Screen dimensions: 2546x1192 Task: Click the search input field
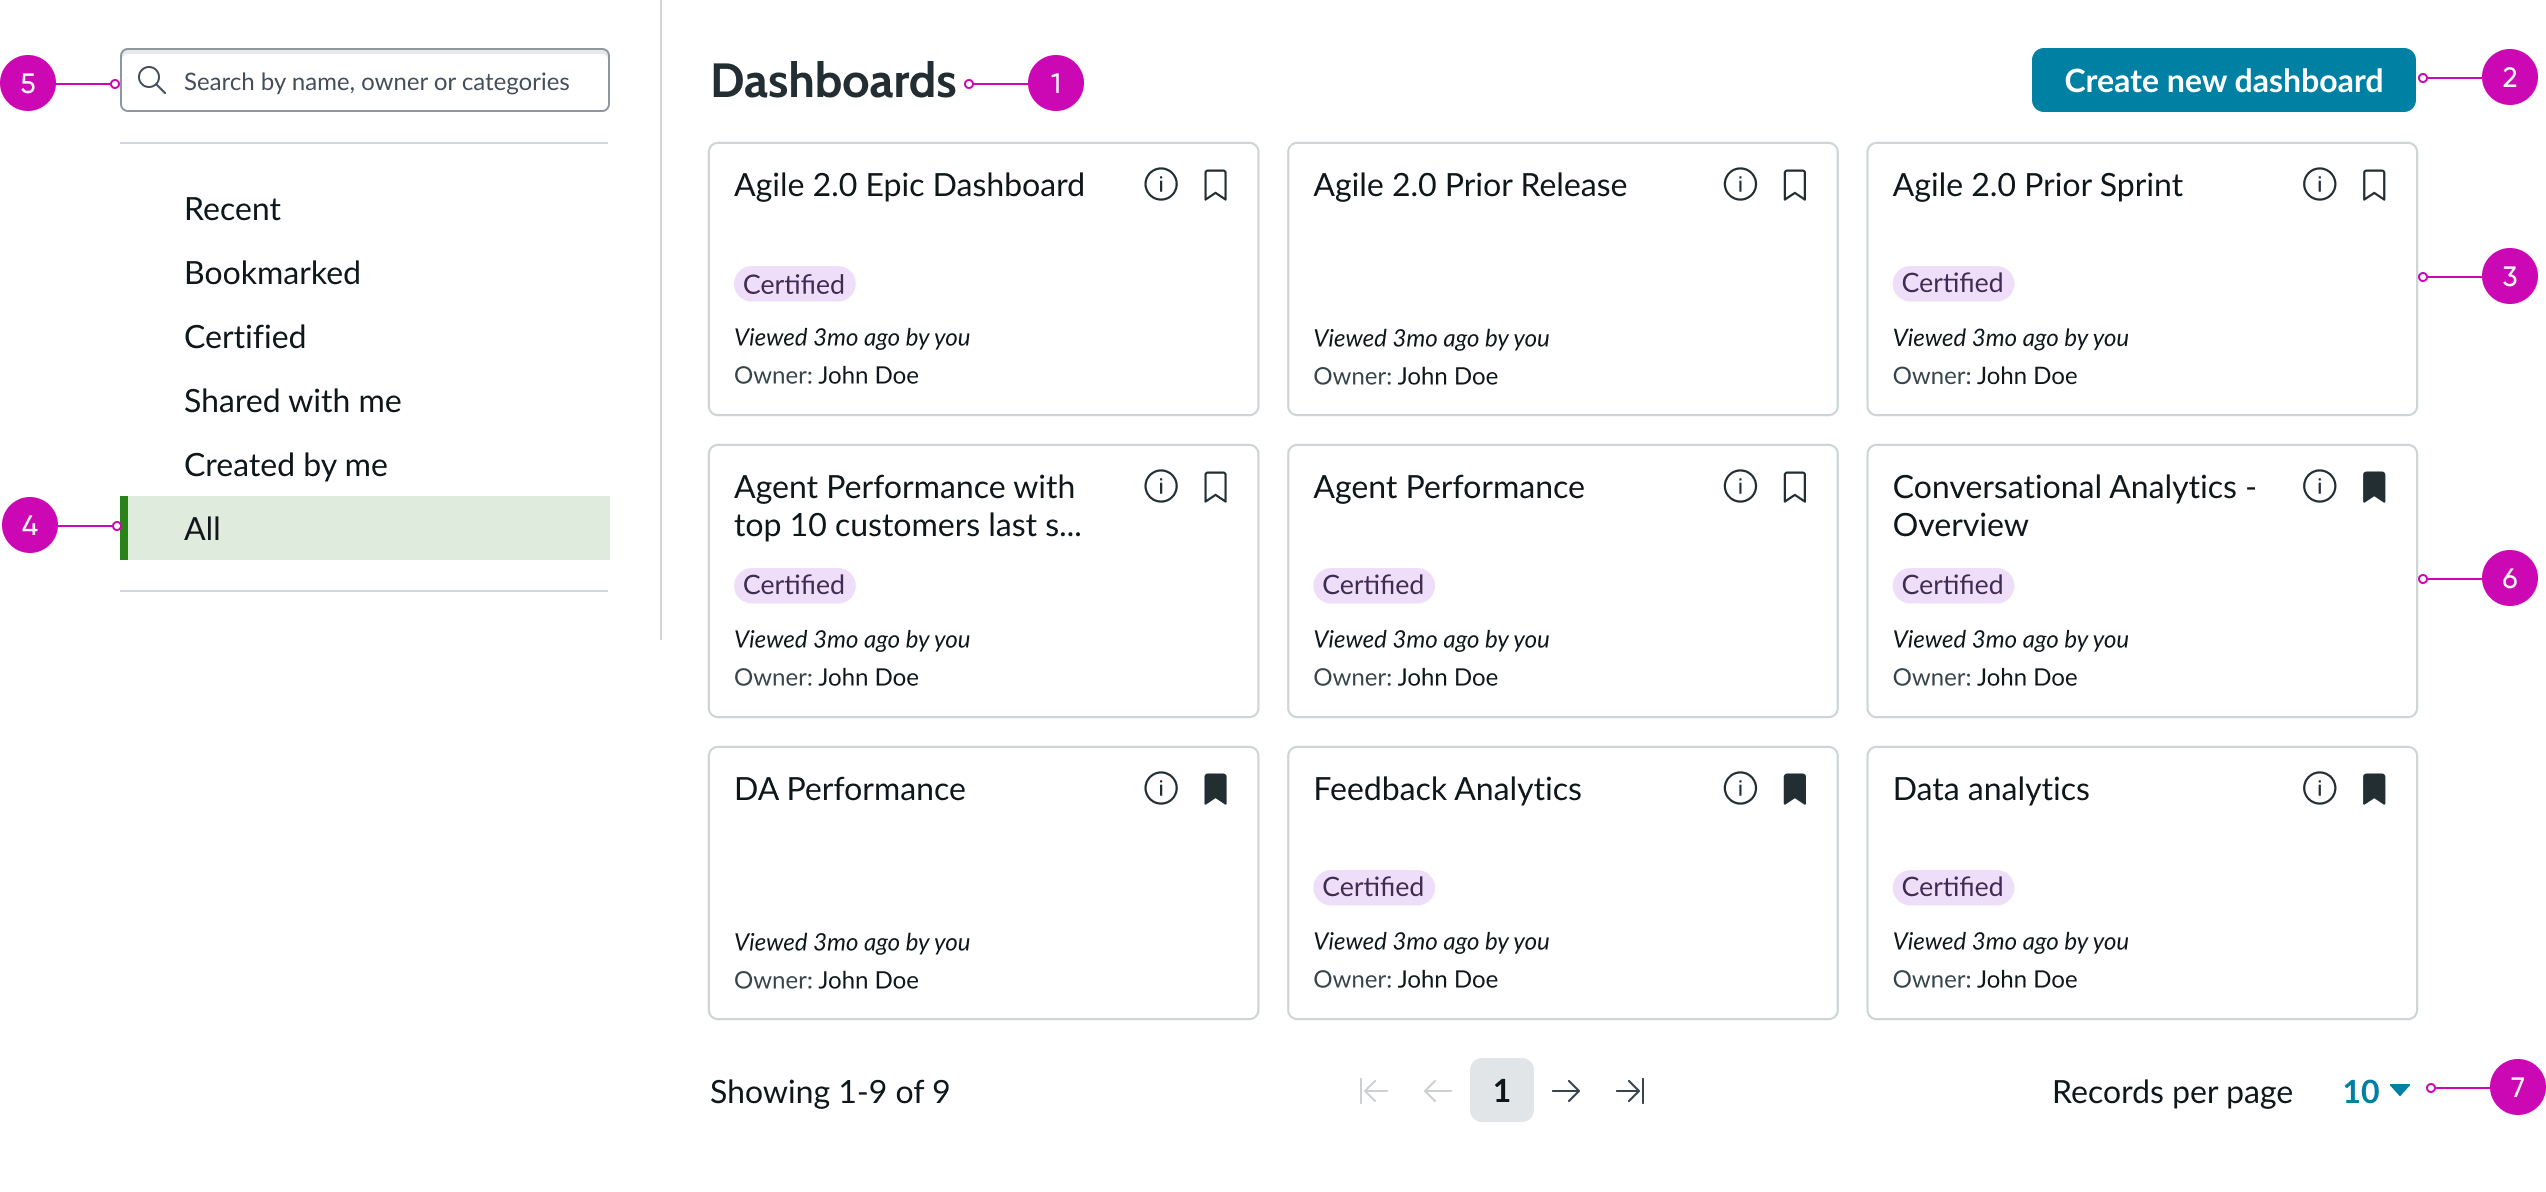point(375,80)
